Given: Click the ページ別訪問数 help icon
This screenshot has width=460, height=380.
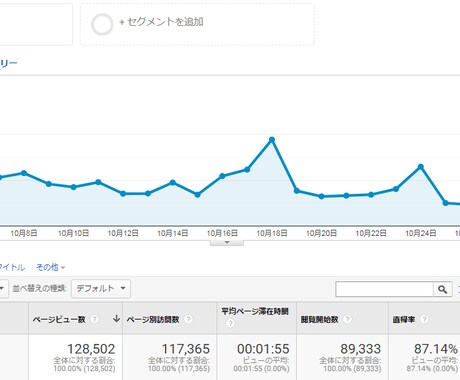Looking at the screenshot, I should [188, 319].
